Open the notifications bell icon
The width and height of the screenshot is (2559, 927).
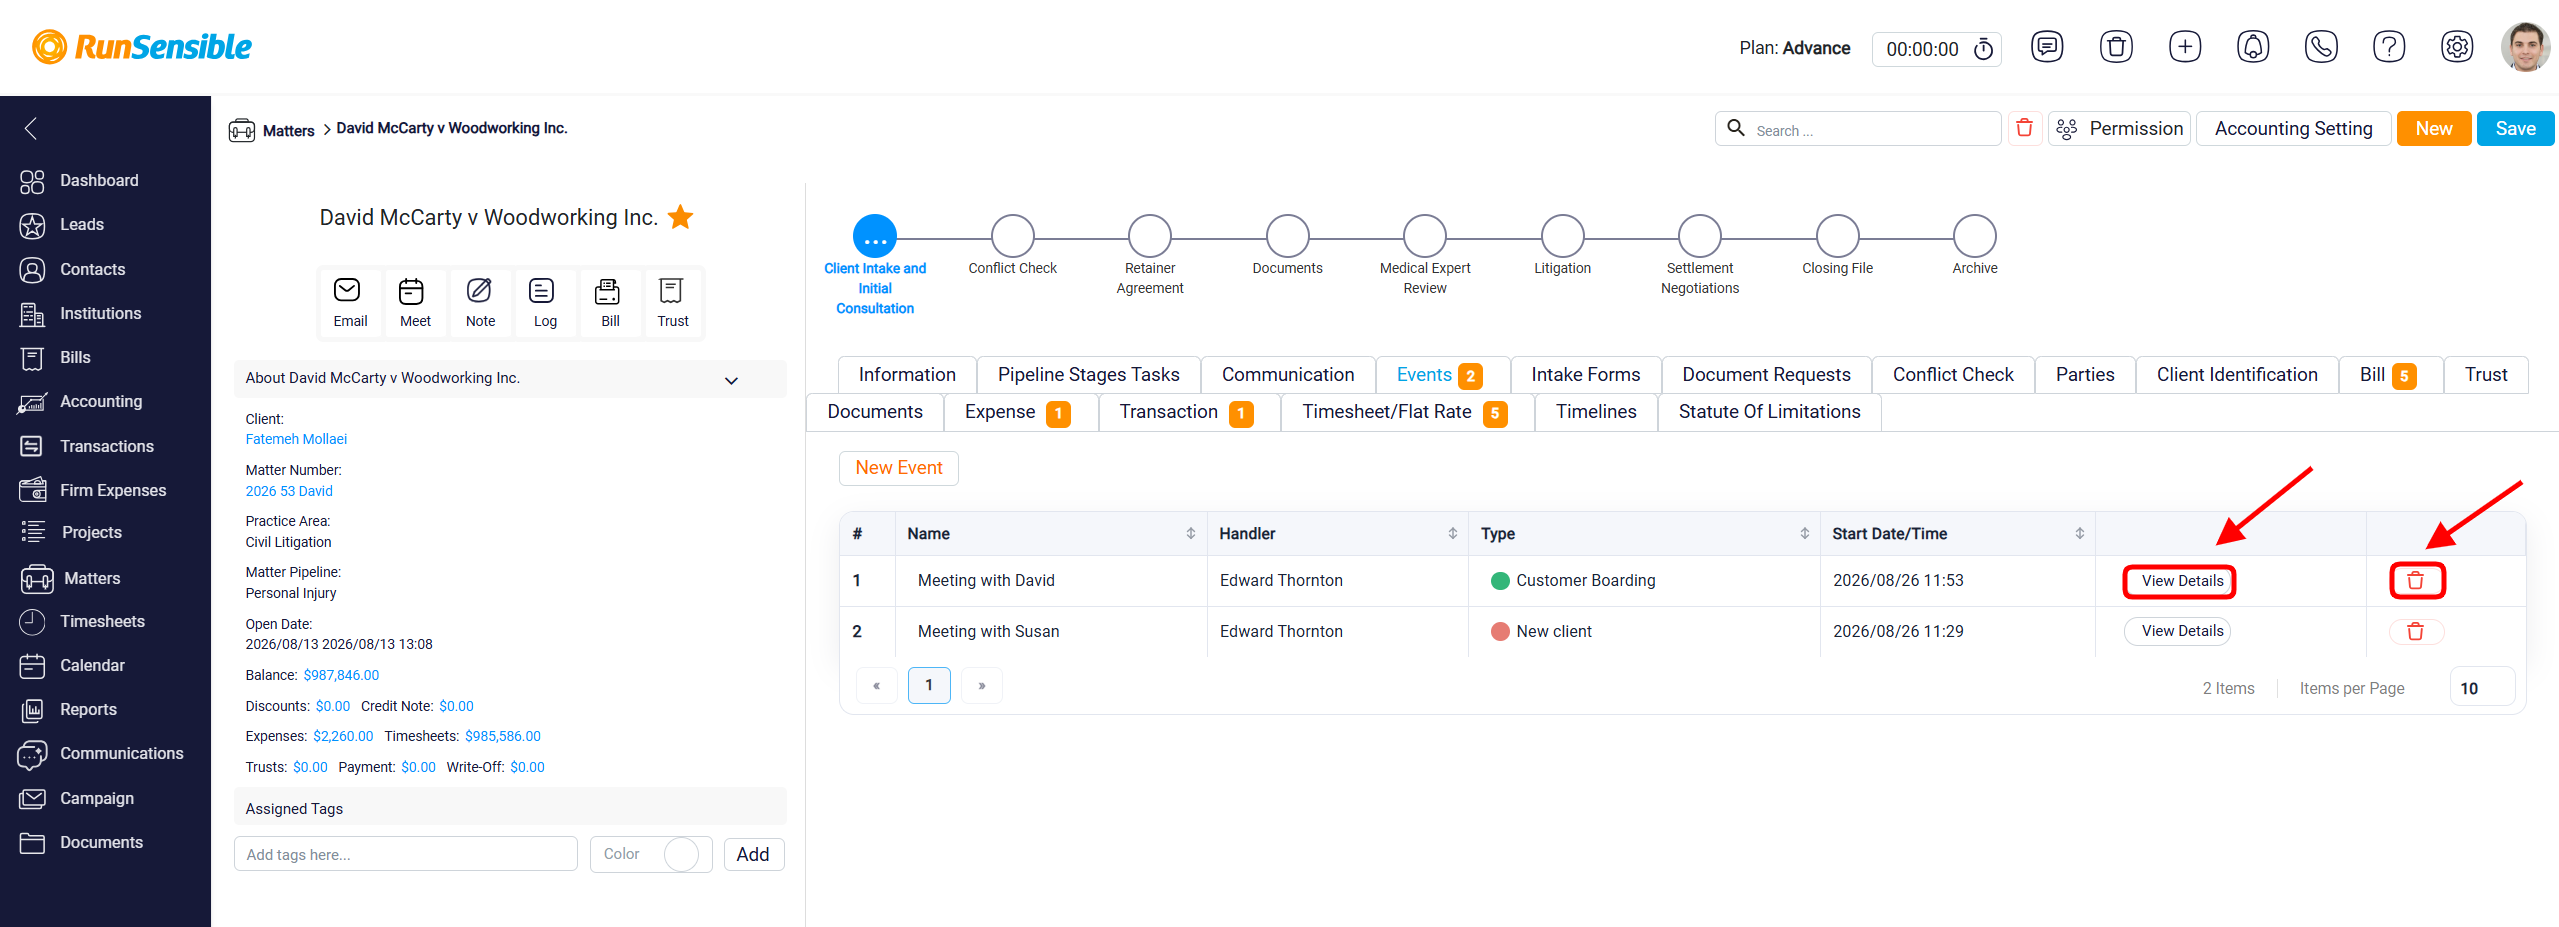pos(2252,47)
